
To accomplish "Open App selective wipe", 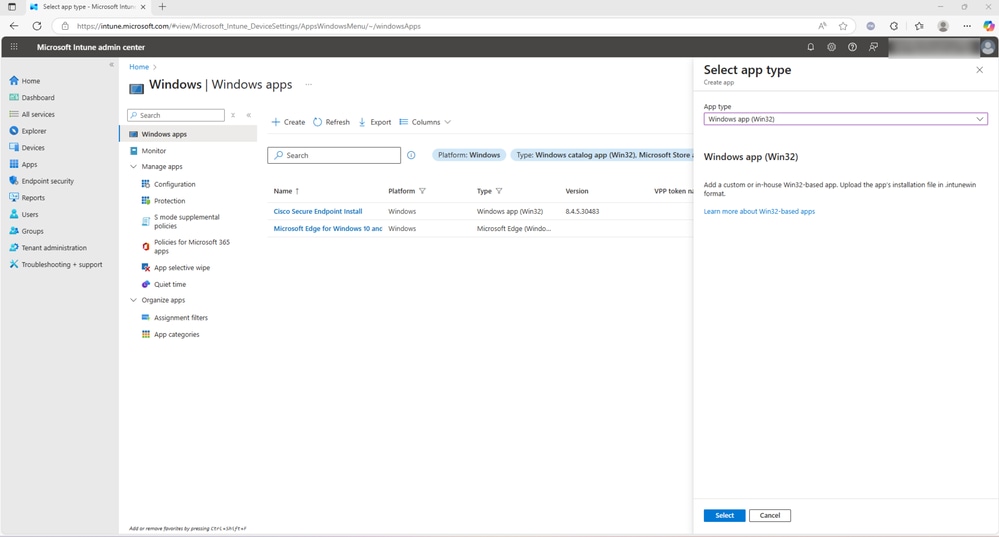I will click(x=181, y=268).
